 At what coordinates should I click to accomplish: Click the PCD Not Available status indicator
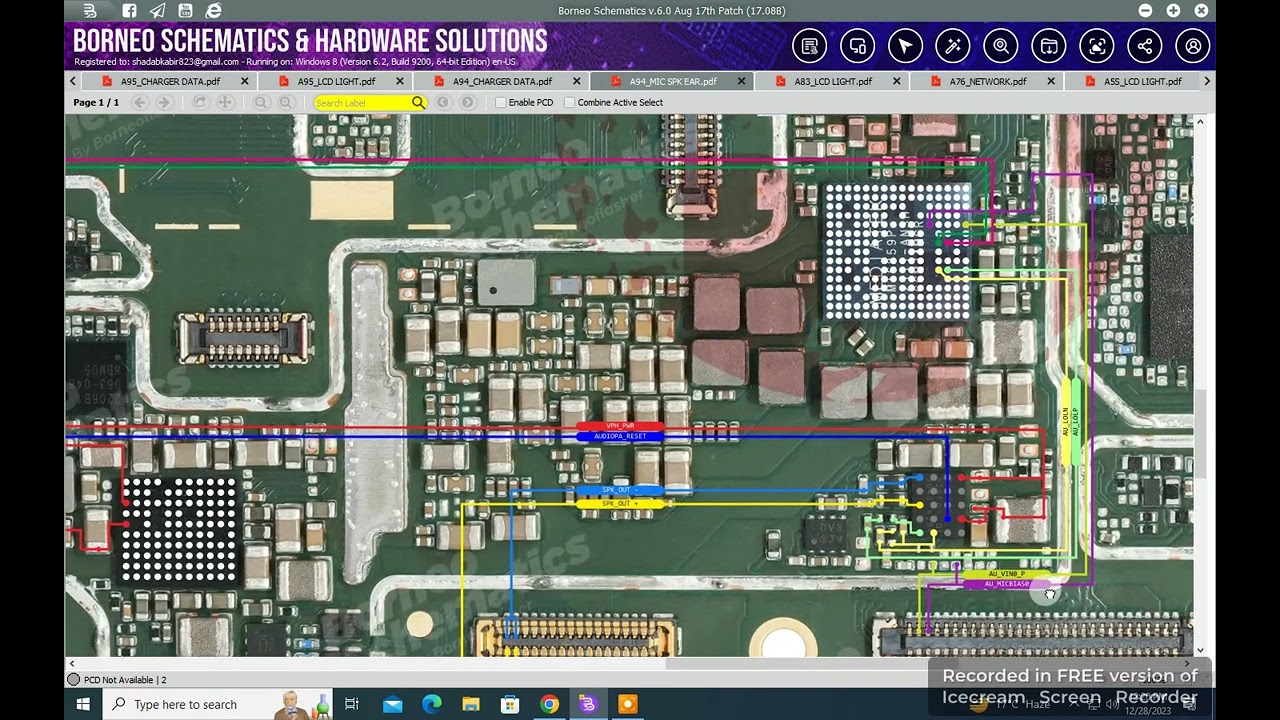tap(117, 680)
